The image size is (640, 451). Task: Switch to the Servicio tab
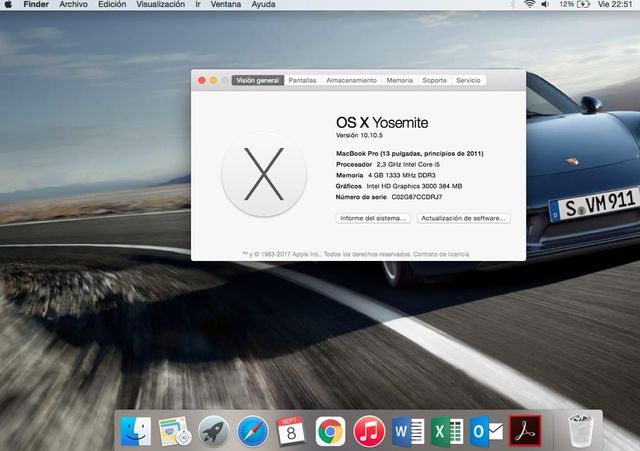[468, 80]
